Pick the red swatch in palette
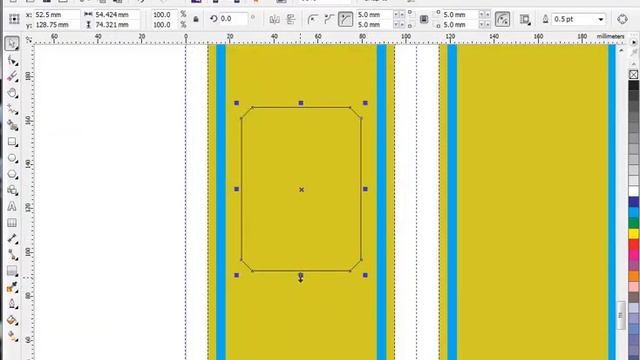Image resolution: width=640 pixels, height=360 pixels. [633, 244]
